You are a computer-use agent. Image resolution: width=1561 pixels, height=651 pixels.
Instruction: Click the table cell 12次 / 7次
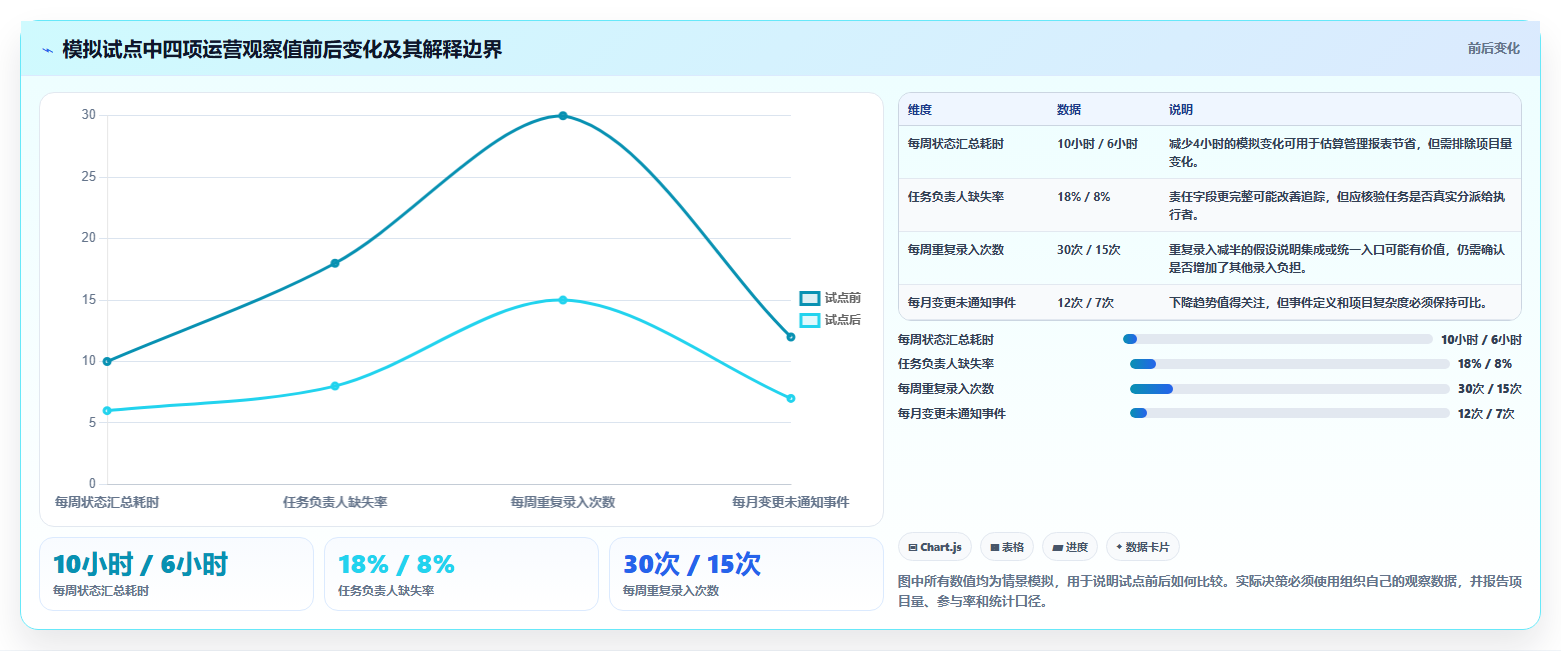click(1085, 302)
